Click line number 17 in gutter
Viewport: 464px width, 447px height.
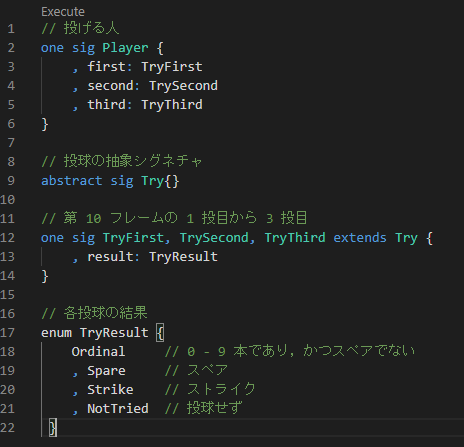tap(8, 333)
